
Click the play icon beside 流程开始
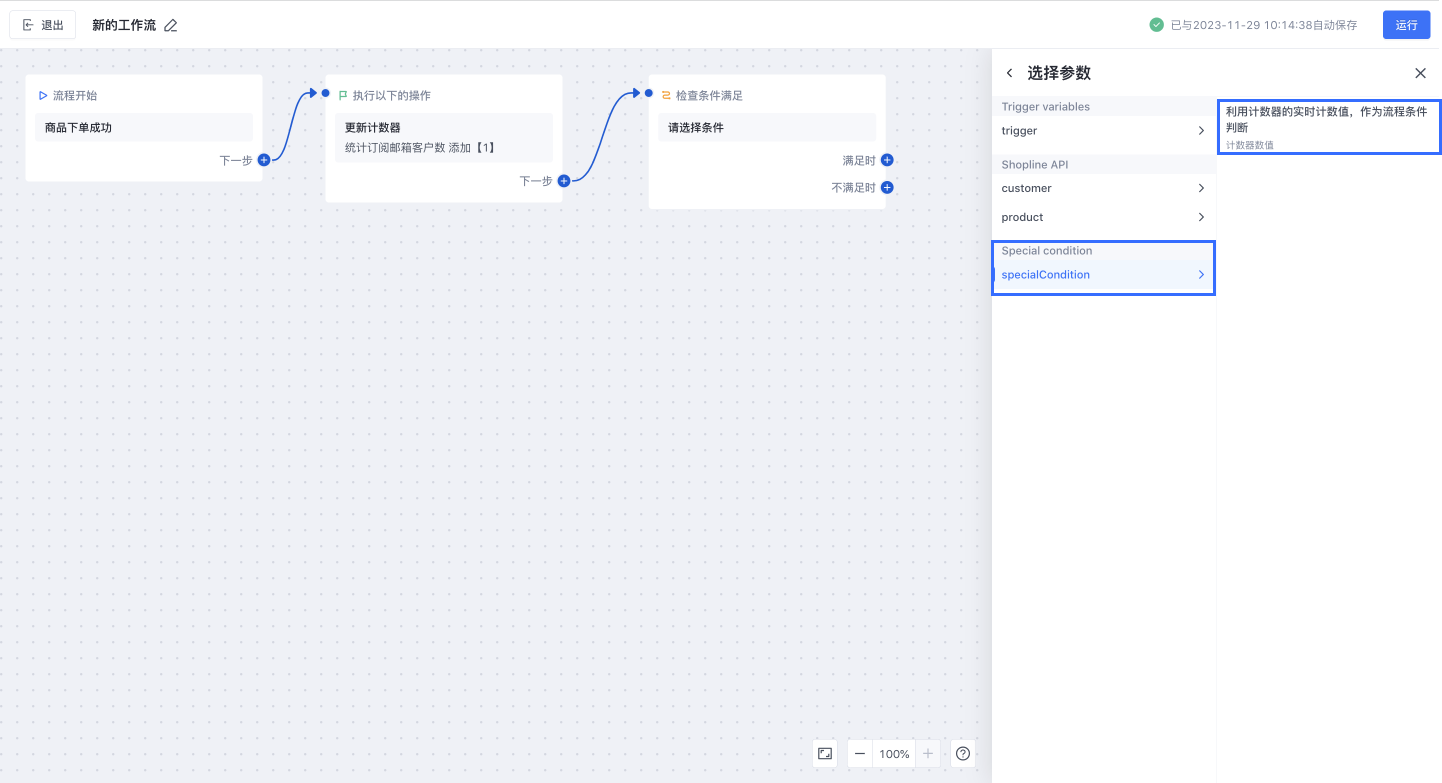[43, 96]
